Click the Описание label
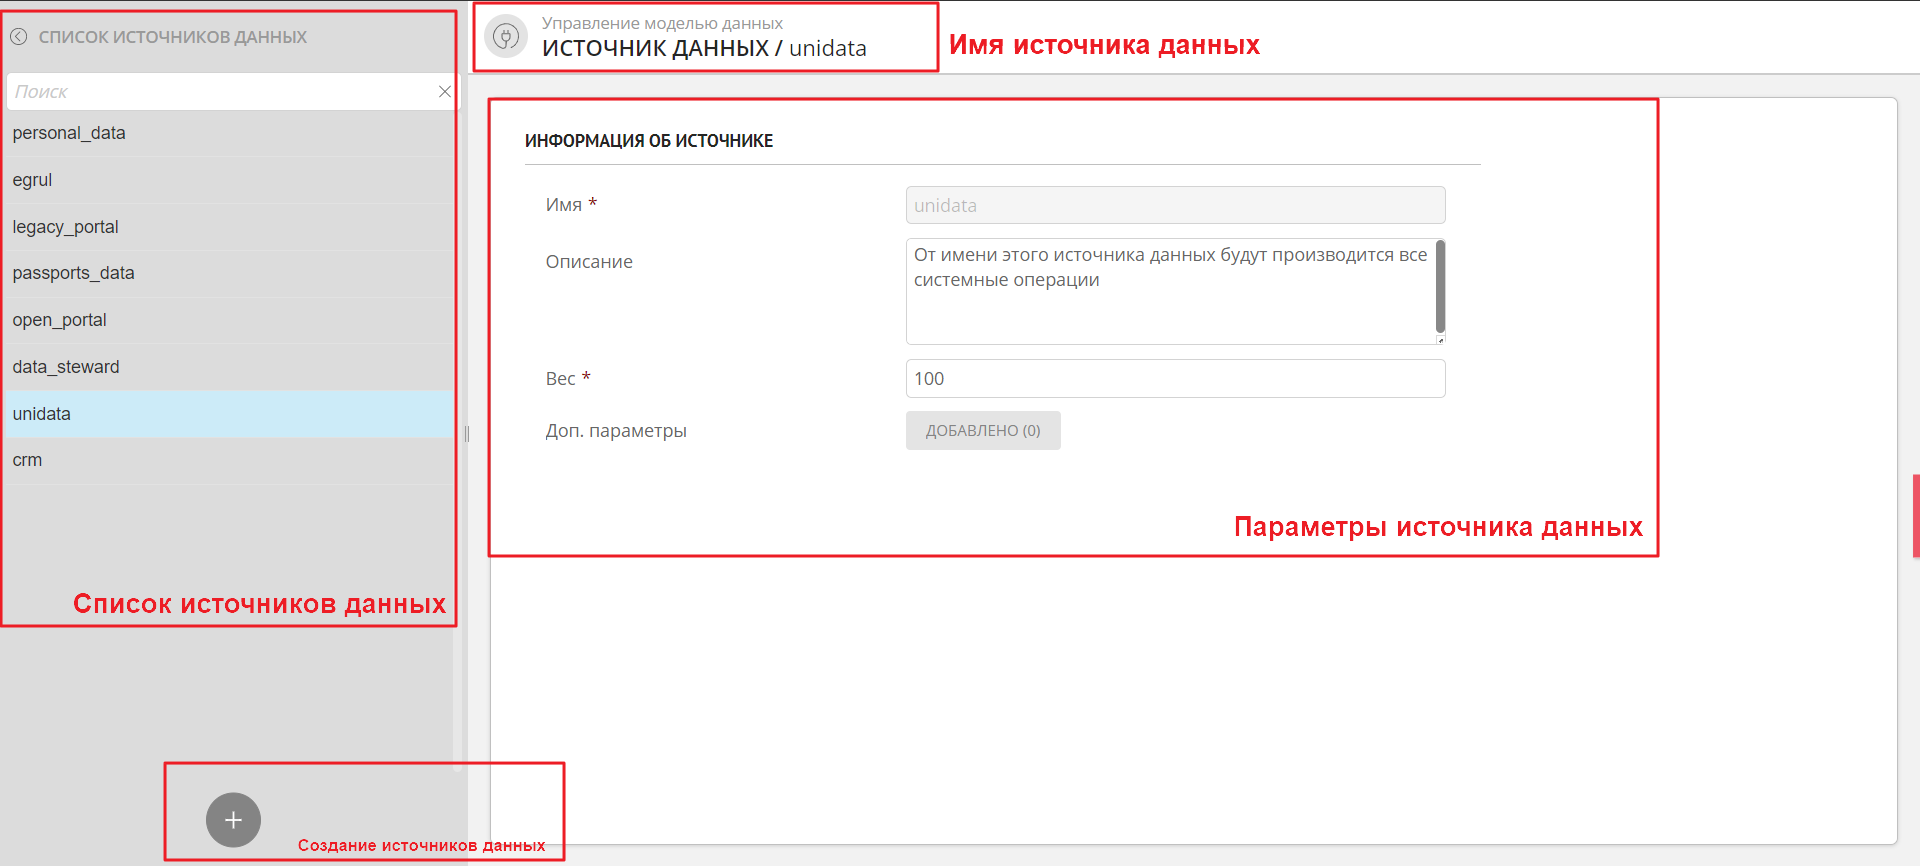Screen dimensions: 1920x866 589,262
